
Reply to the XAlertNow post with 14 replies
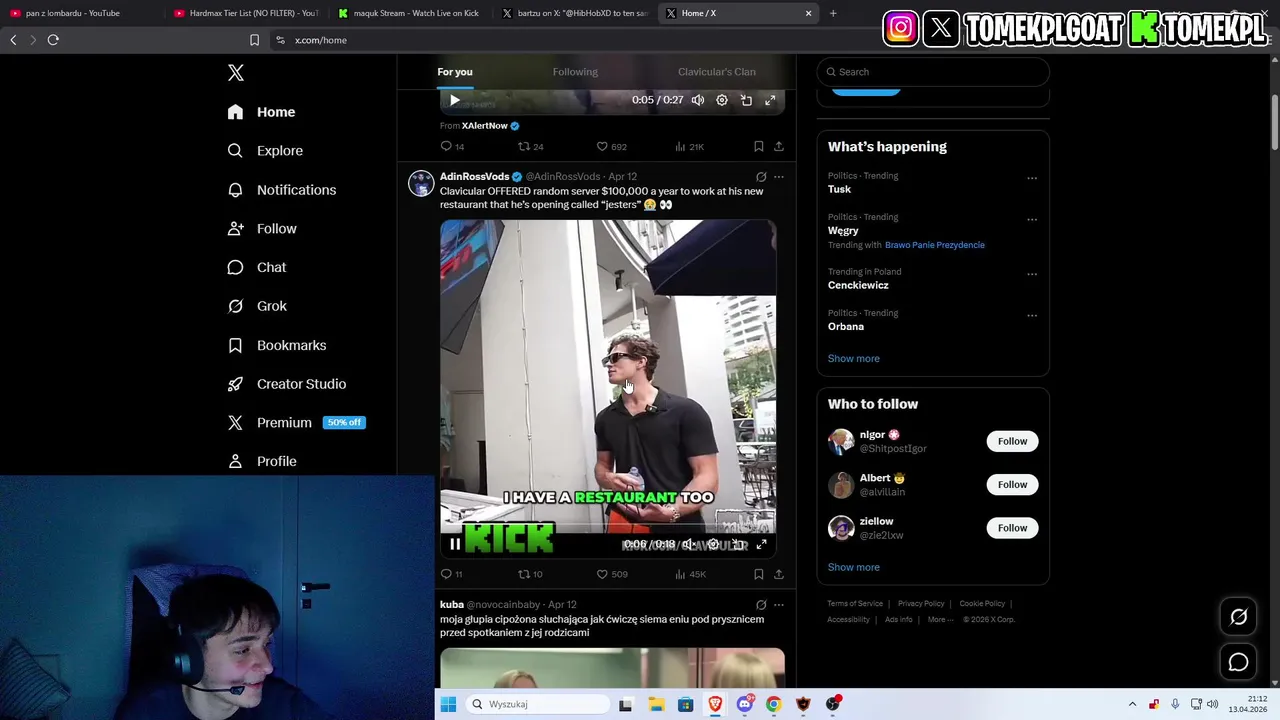(452, 146)
